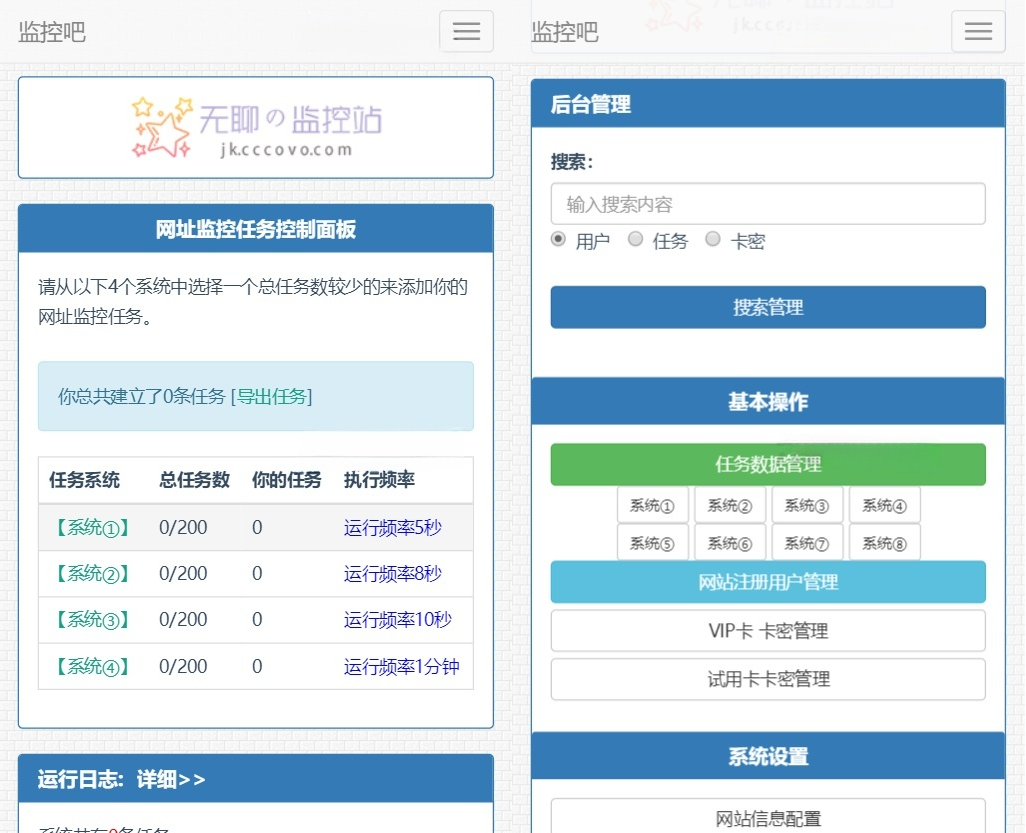Click the search input field 输入搜索内容
Screen dimensions: 1026x833
tap(767, 203)
